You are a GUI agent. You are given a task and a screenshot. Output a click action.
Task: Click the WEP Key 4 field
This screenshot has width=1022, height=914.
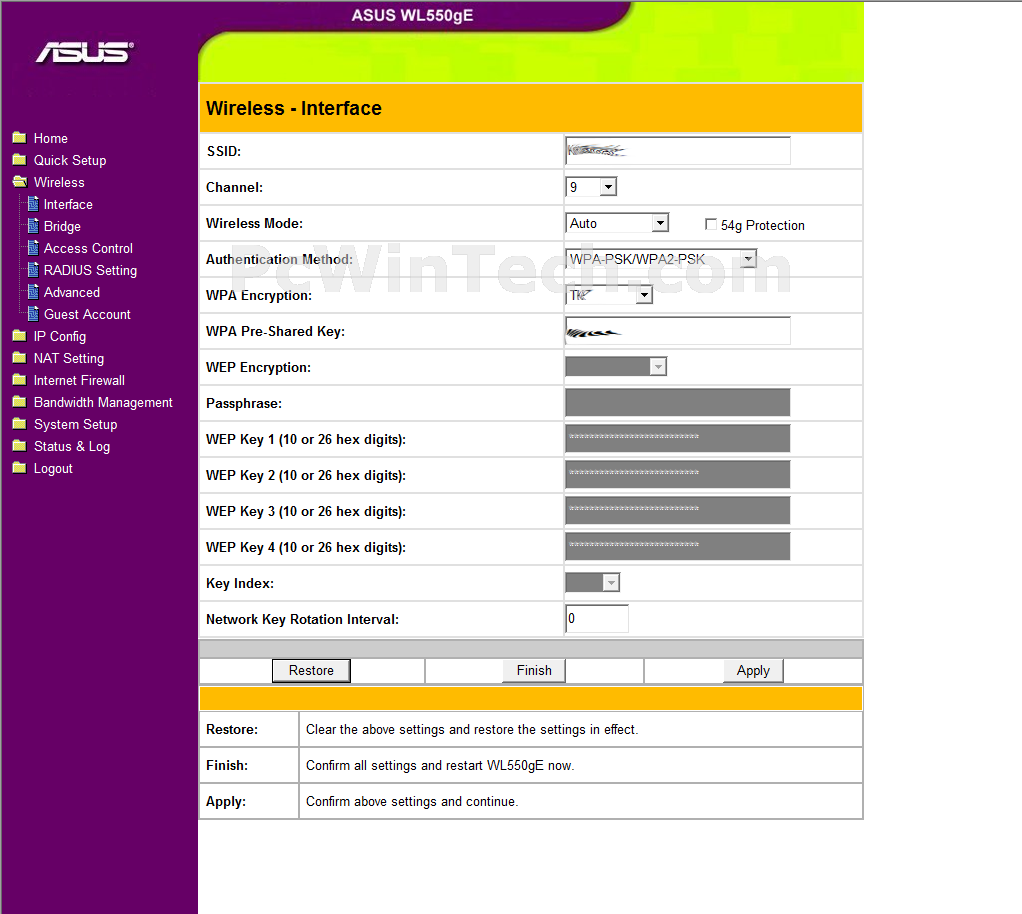pyautogui.click(x=678, y=546)
